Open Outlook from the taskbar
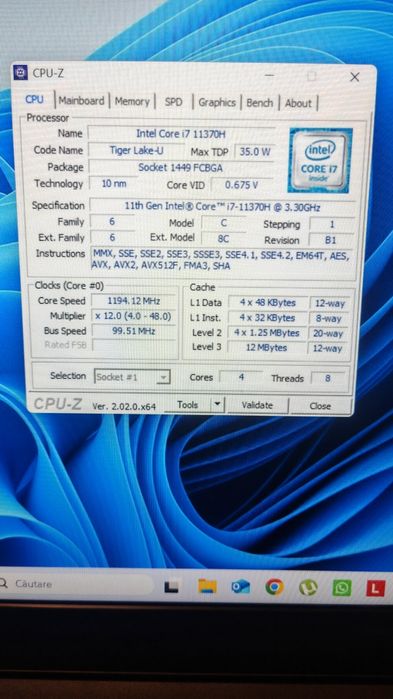Screen dimensions: 393x699 (x=241, y=586)
